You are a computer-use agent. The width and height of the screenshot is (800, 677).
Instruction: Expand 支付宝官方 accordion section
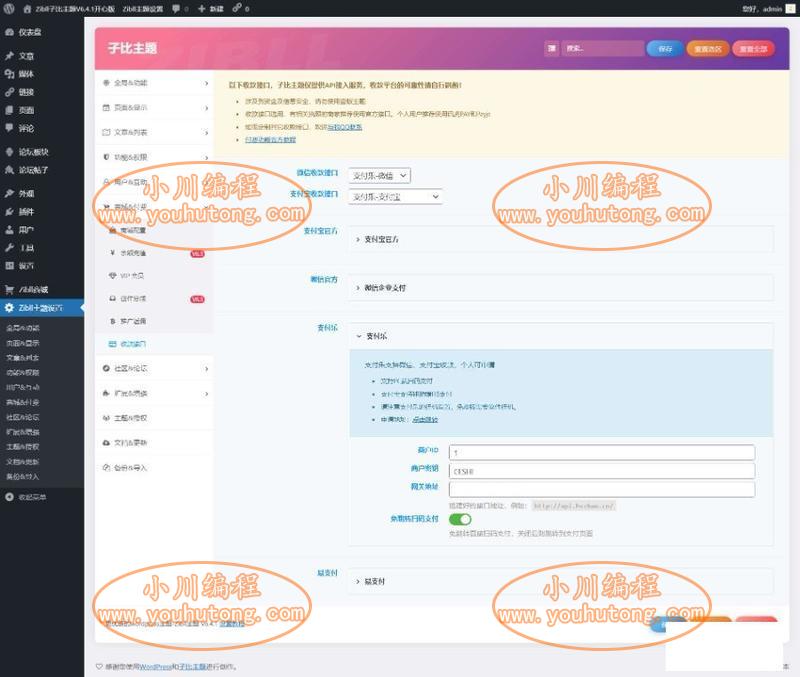coord(561,239)
